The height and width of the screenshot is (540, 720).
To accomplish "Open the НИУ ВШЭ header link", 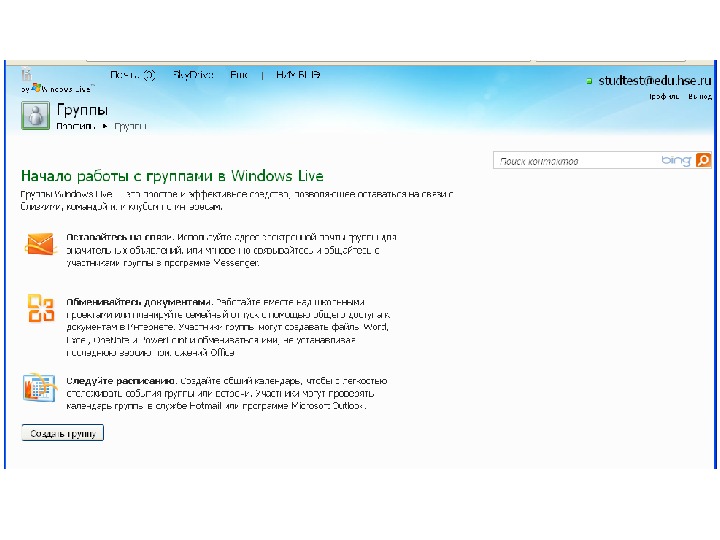I will [x=298, y=74].
